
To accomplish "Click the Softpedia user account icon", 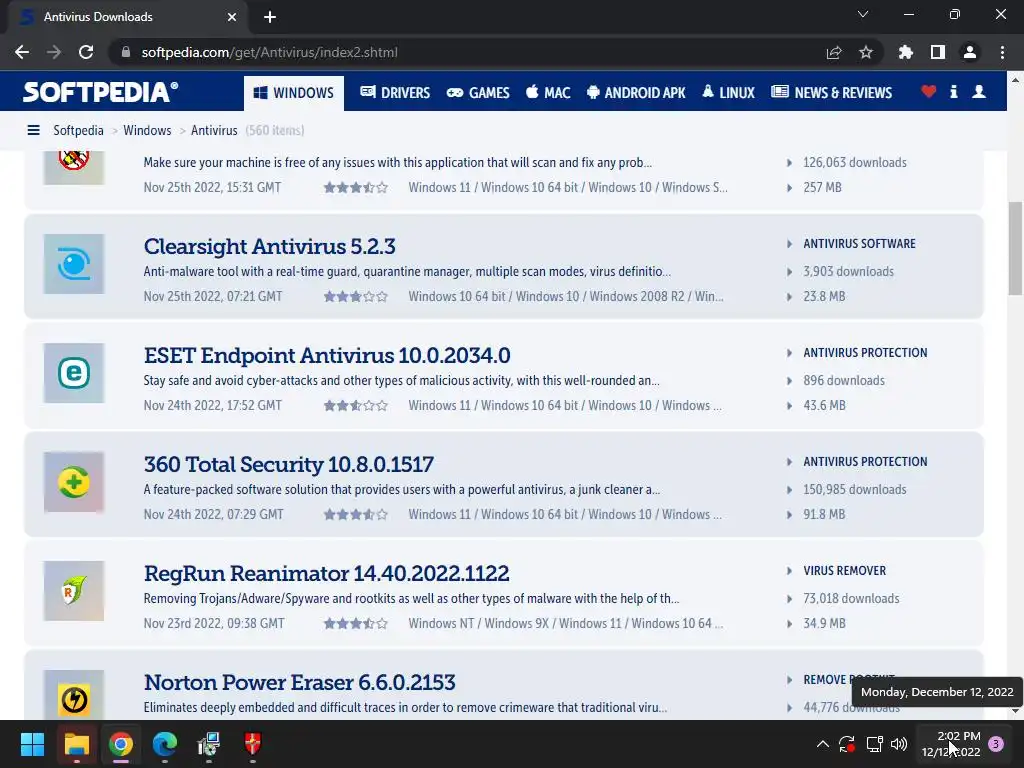I will [x=979, y=92].
